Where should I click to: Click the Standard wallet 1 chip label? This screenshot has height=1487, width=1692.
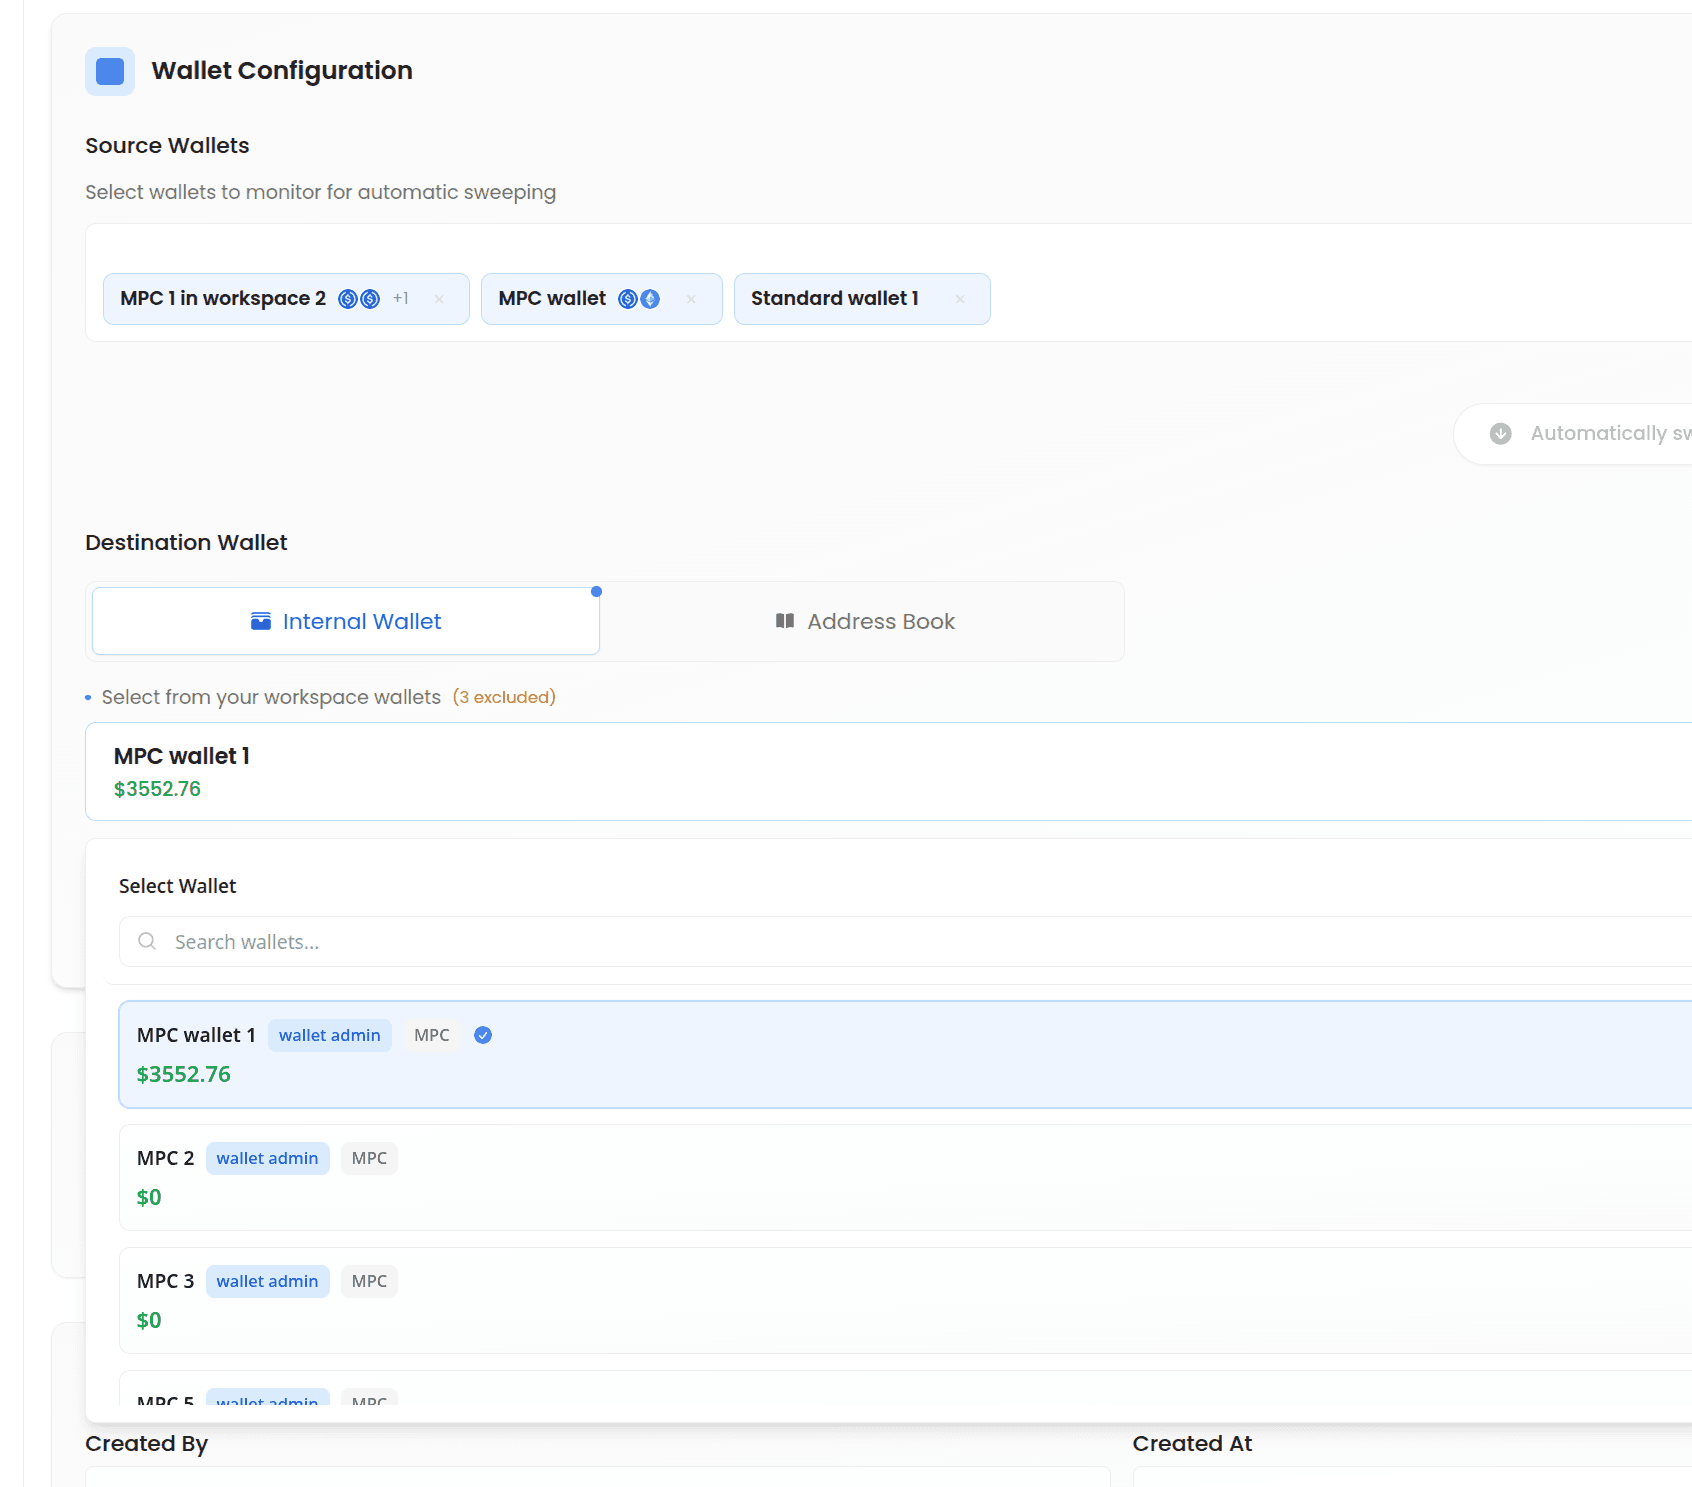(x=835, y=298)
